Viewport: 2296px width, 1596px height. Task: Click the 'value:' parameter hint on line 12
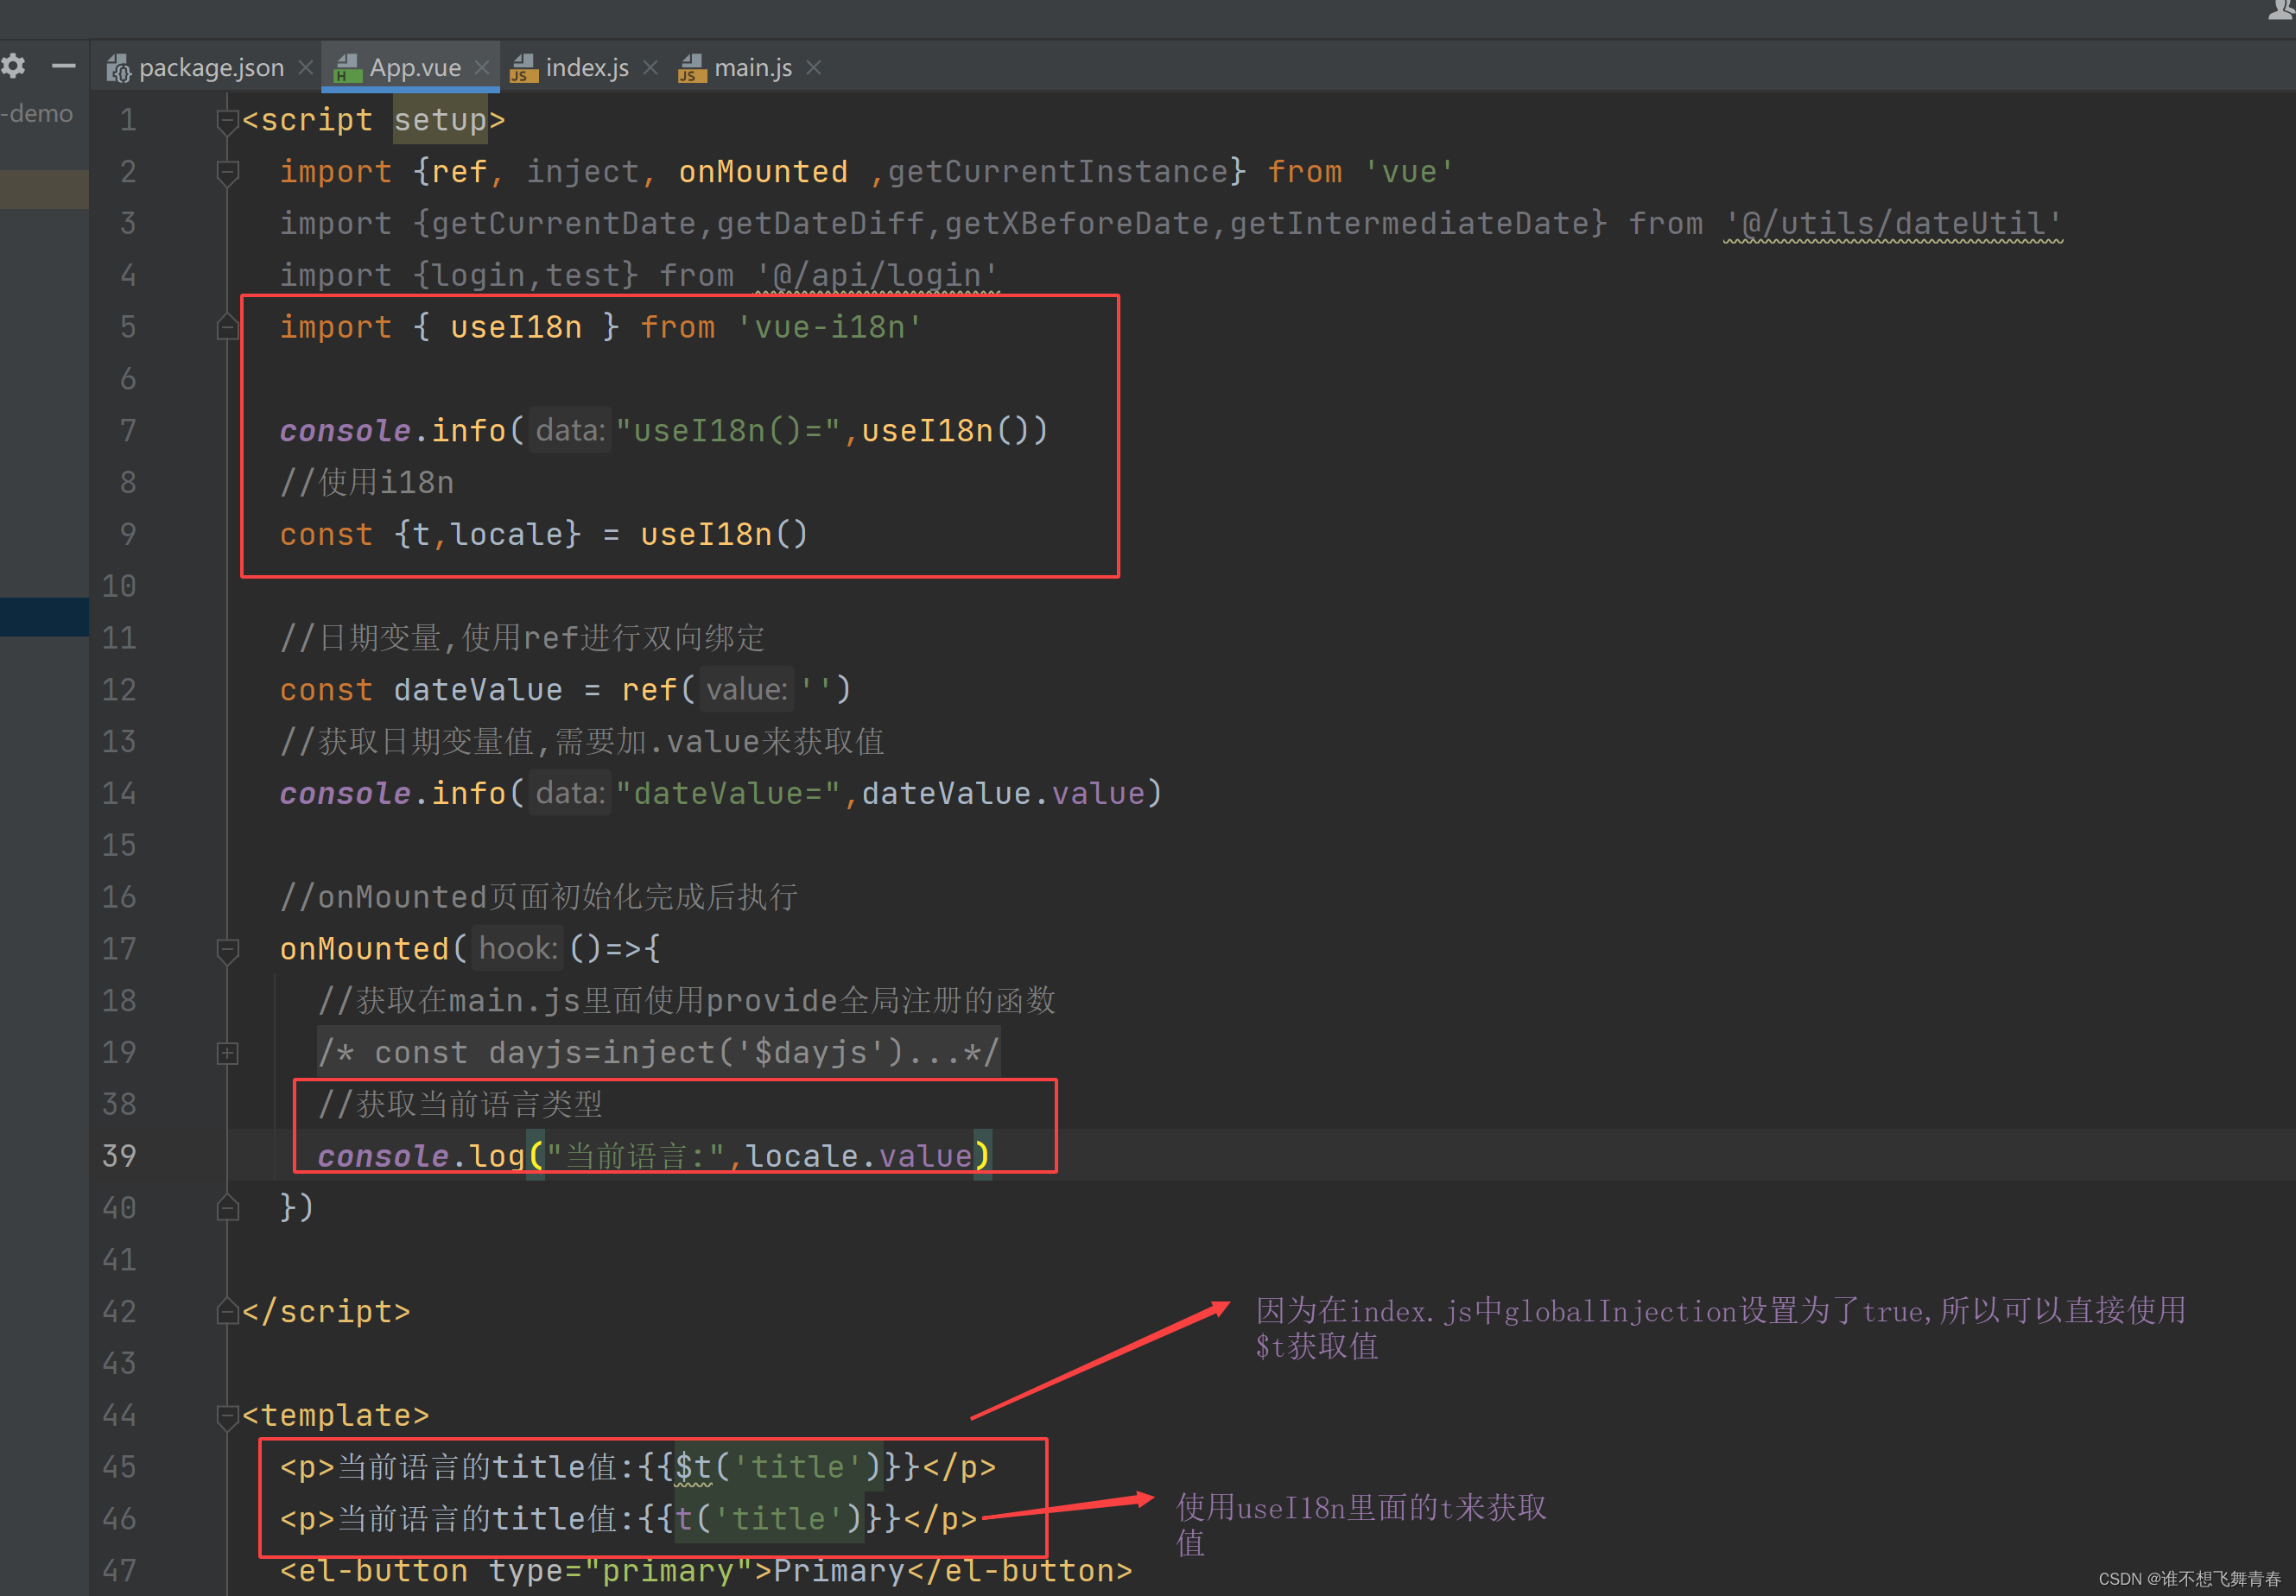(746, 690)
